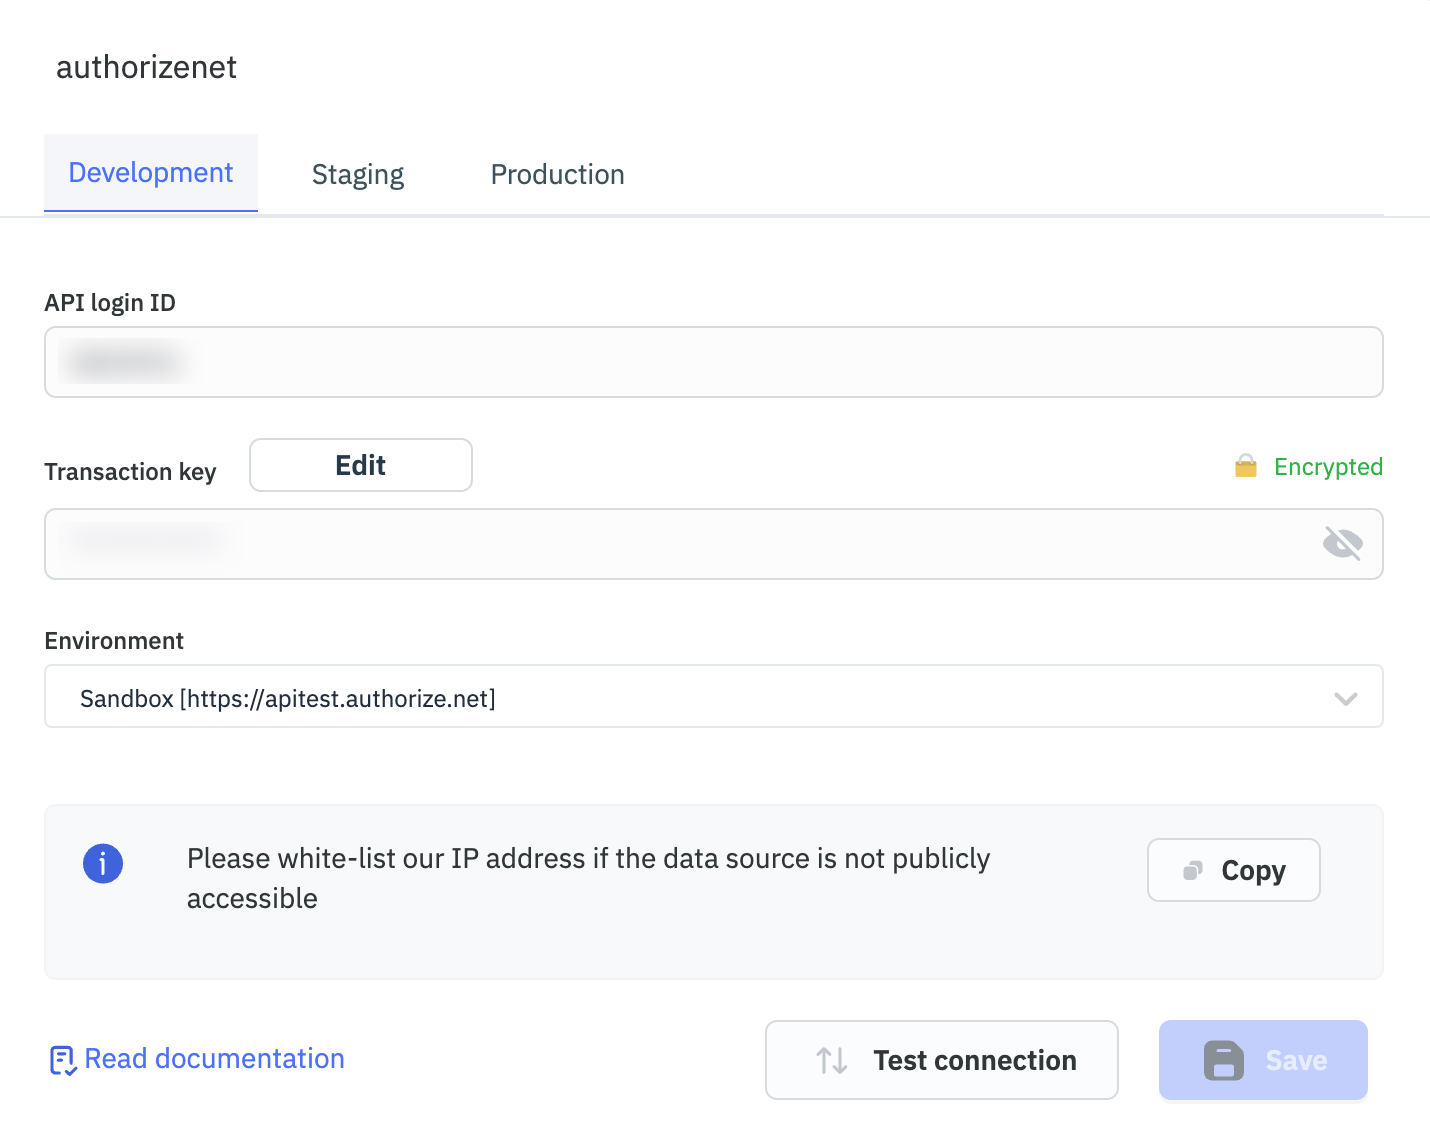Switch to the Staging tab
Viewport: 1430px width, 1148px height.
coord(357,174)
